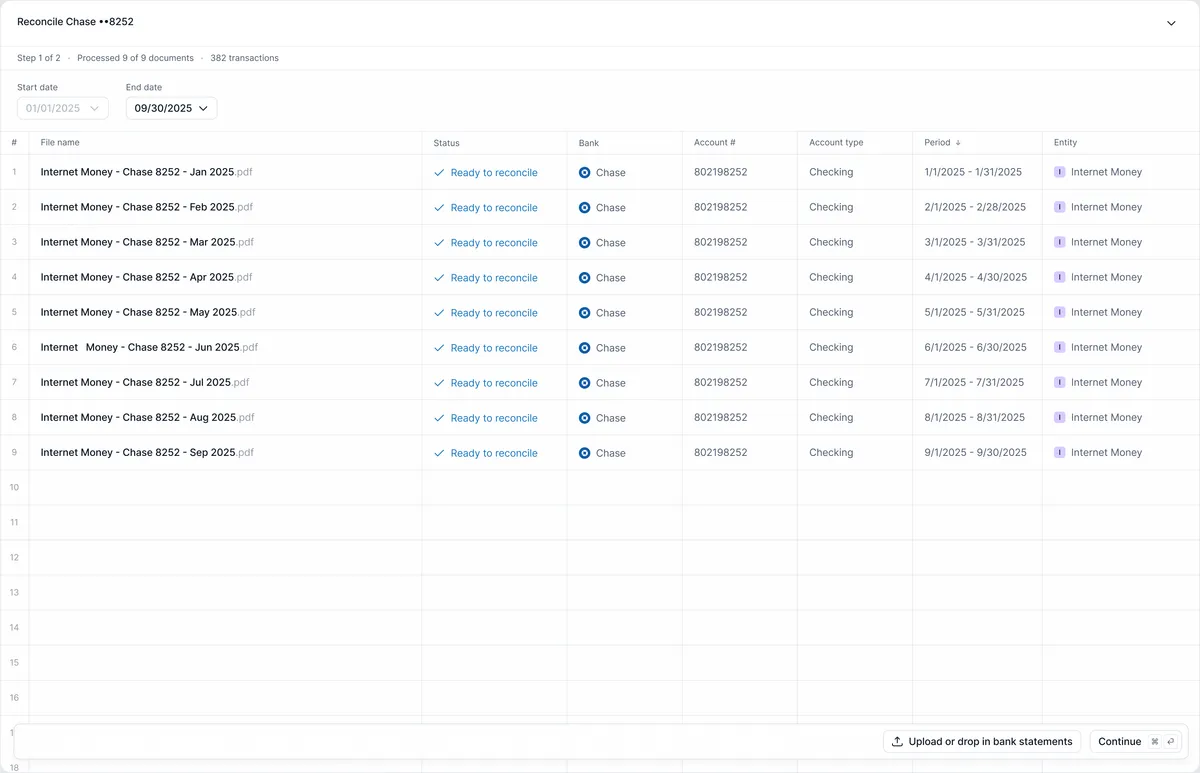
Task: Click the entity badge icon in Feb 2025 row
Action: pyautogui.click(x=1060, y=207)
